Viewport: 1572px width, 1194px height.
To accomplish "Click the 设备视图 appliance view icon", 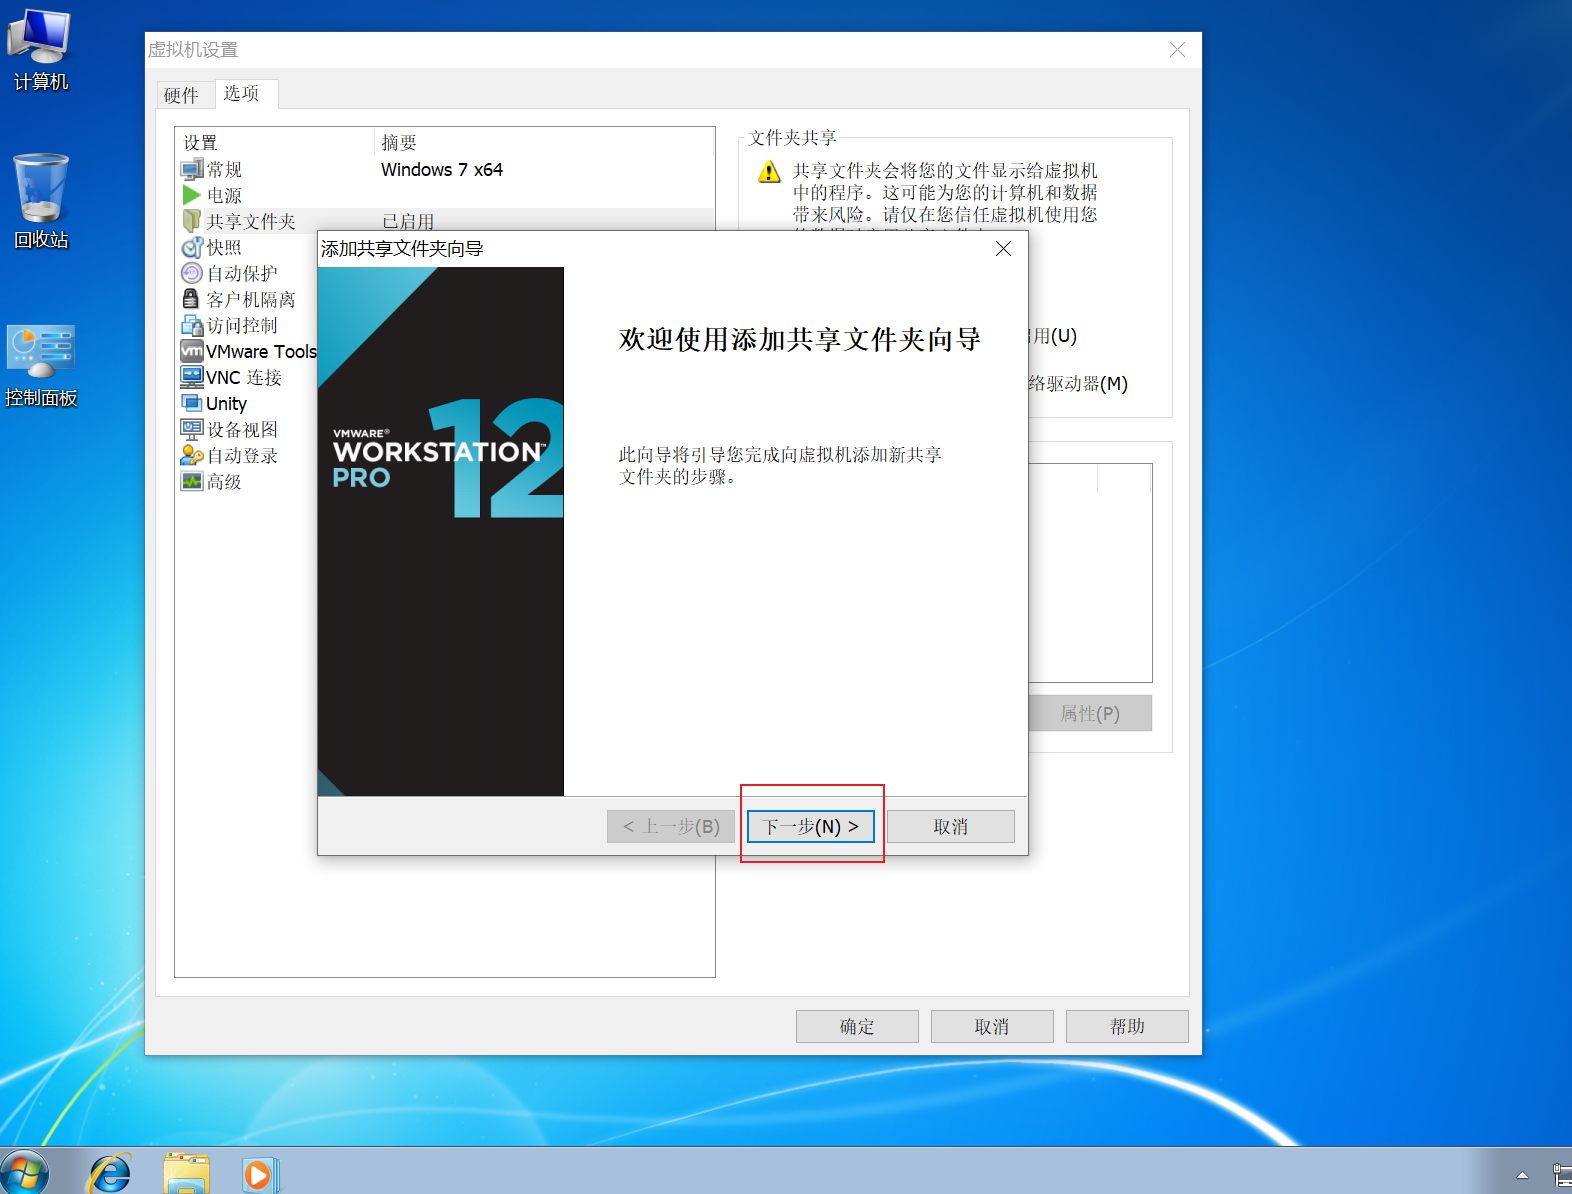I will click(192, 429).
